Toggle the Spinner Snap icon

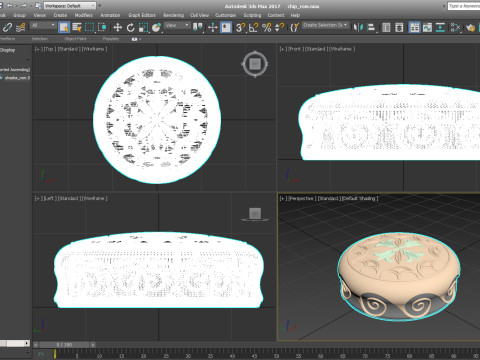coord(280,27)
